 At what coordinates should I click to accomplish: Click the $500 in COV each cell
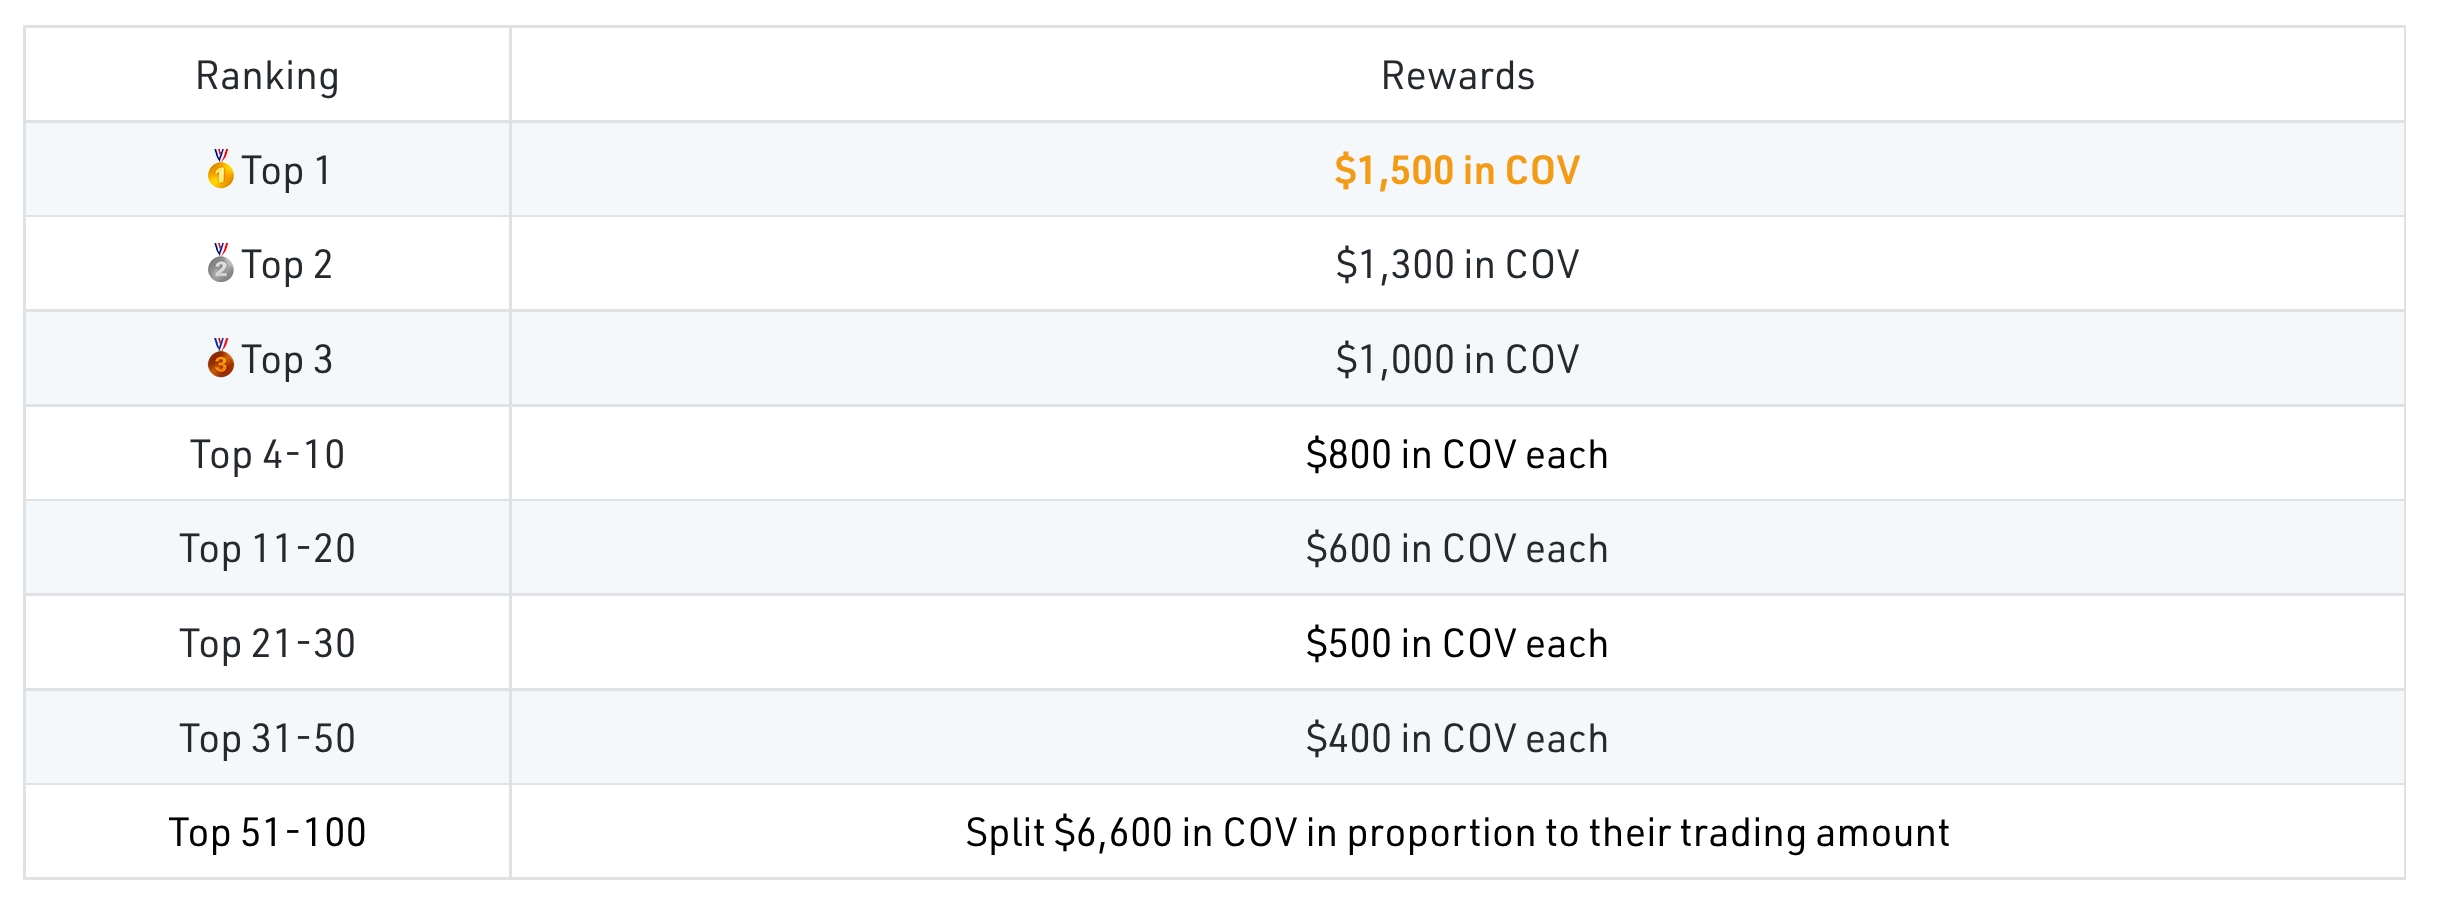(1457, 643)
